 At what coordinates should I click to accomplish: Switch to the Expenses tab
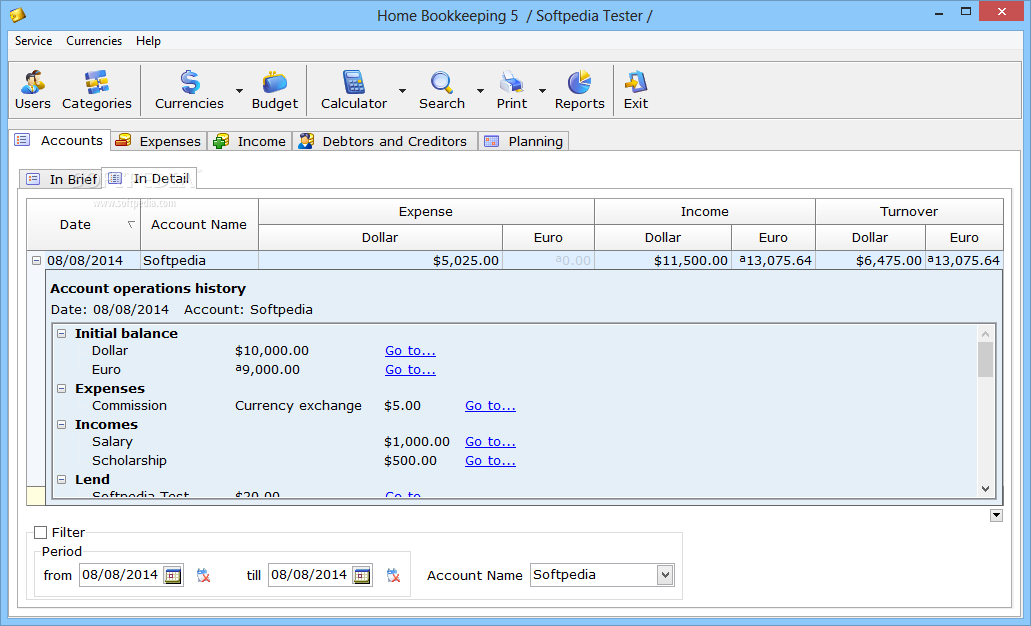[x=158, y=141]
